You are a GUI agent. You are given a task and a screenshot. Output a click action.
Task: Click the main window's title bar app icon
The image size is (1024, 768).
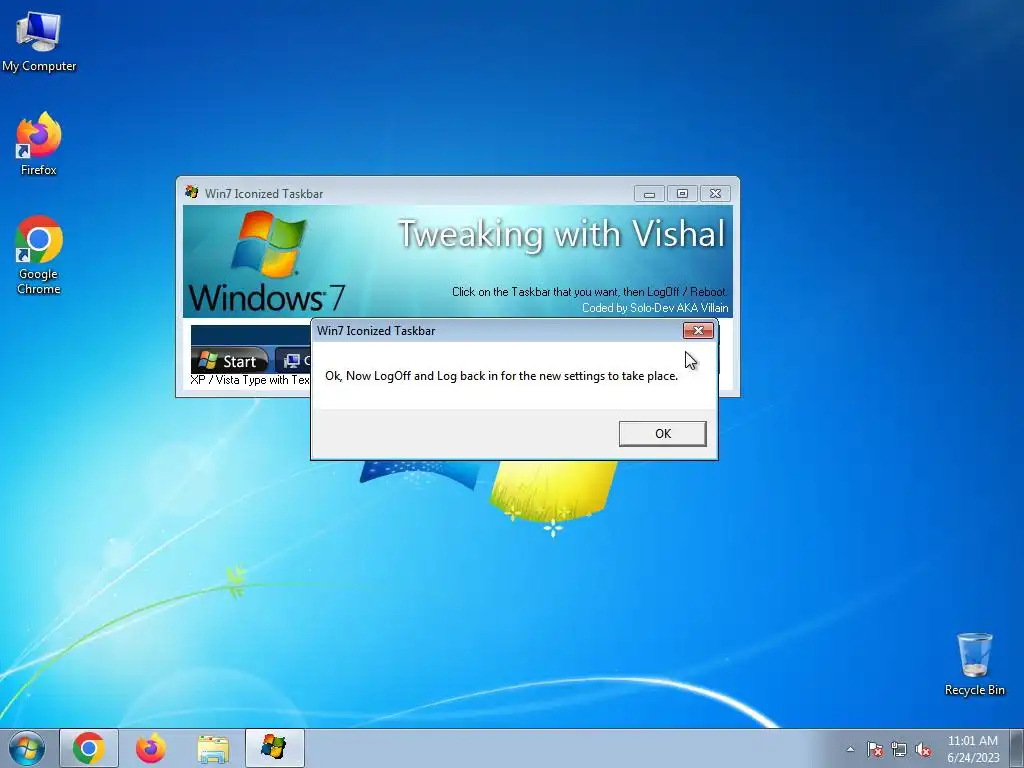coord(191,193)
